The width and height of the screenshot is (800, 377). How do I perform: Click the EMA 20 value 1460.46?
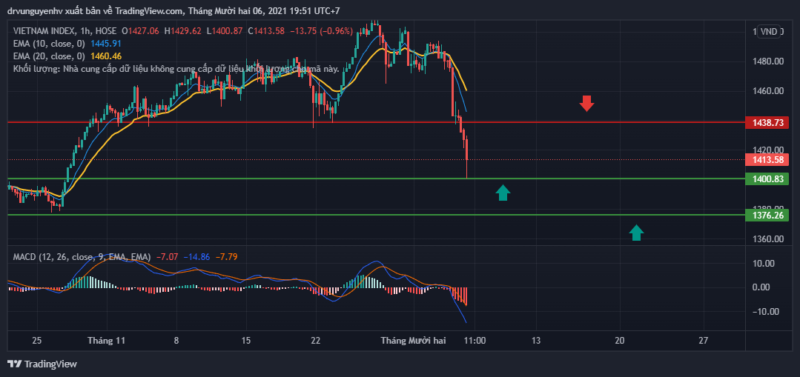click(106, 56)
